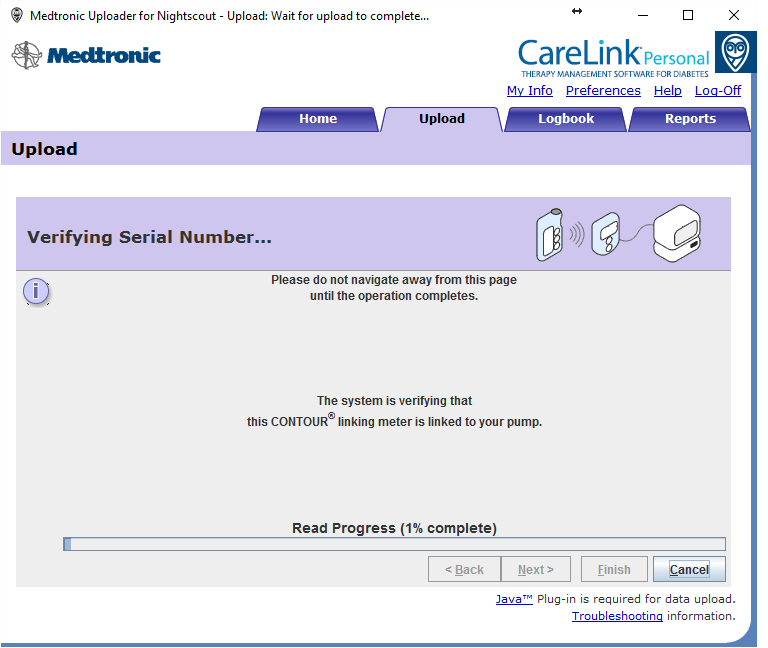
Task: Click the information icon
Action: point(36,291)
